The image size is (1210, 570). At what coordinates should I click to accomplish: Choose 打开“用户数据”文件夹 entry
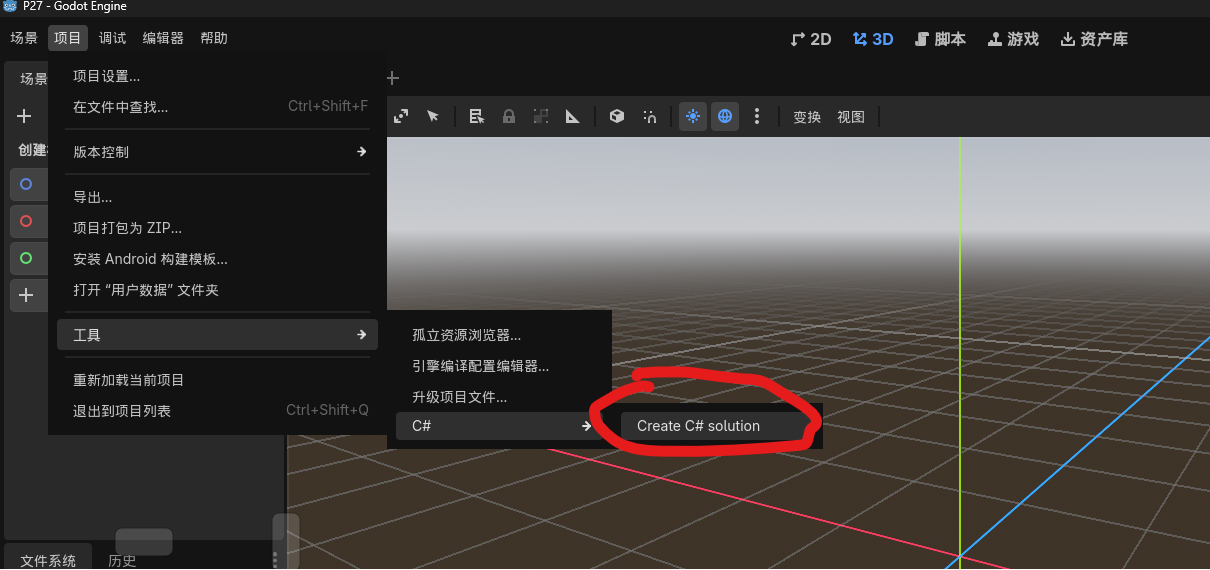click(217, 290)
